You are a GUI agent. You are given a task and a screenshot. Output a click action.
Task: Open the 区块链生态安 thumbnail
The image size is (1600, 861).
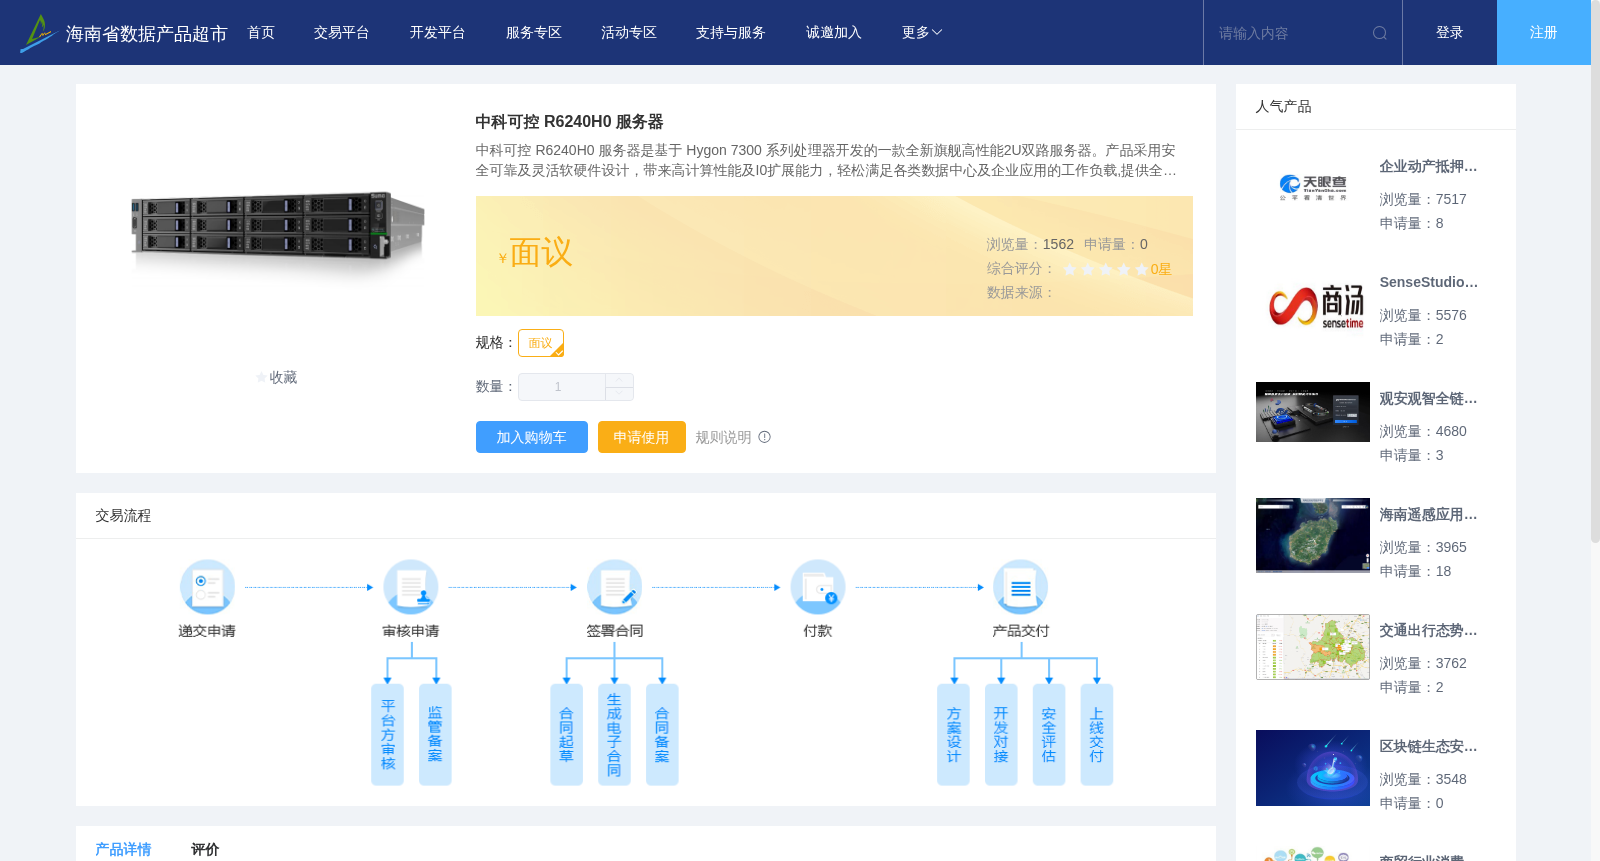pyautogui.click(x=1313, y=768)
